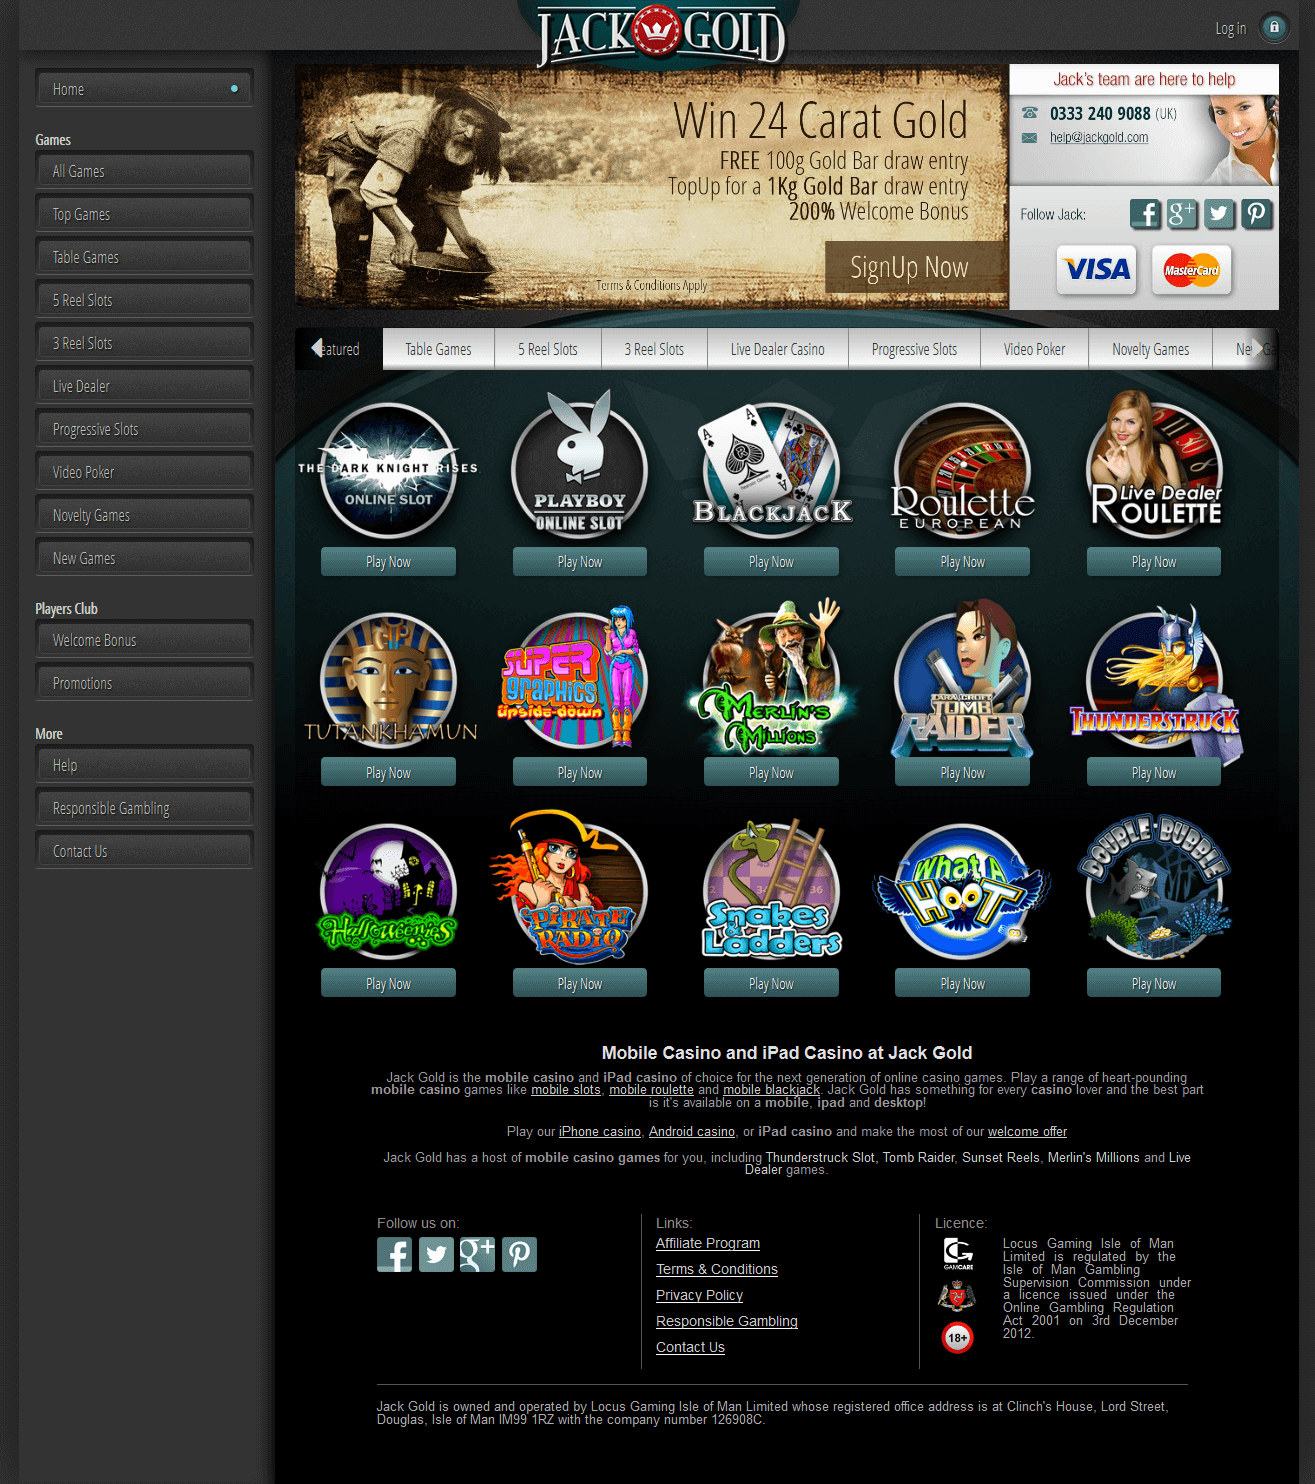Viewport: 1315px width, 1484px height.
Task: Open the Privacy Policy link
Action: [699, 1295]
